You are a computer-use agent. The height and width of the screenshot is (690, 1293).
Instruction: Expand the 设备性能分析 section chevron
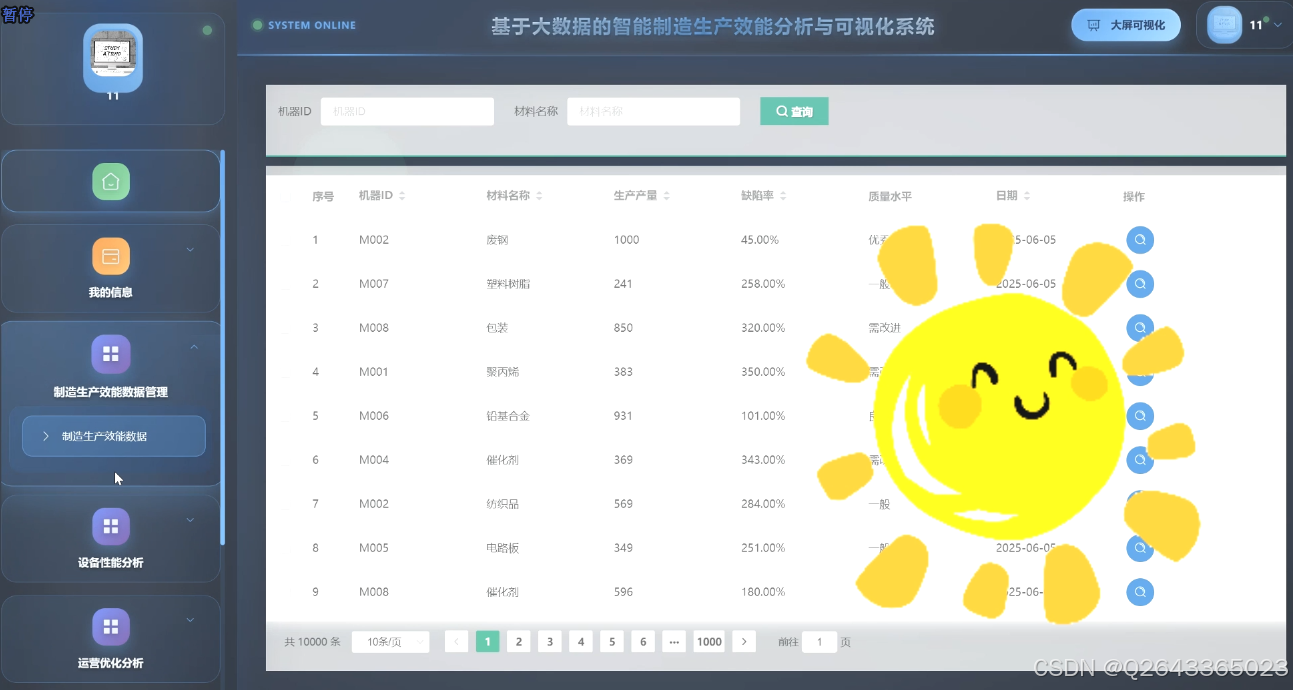190,519
